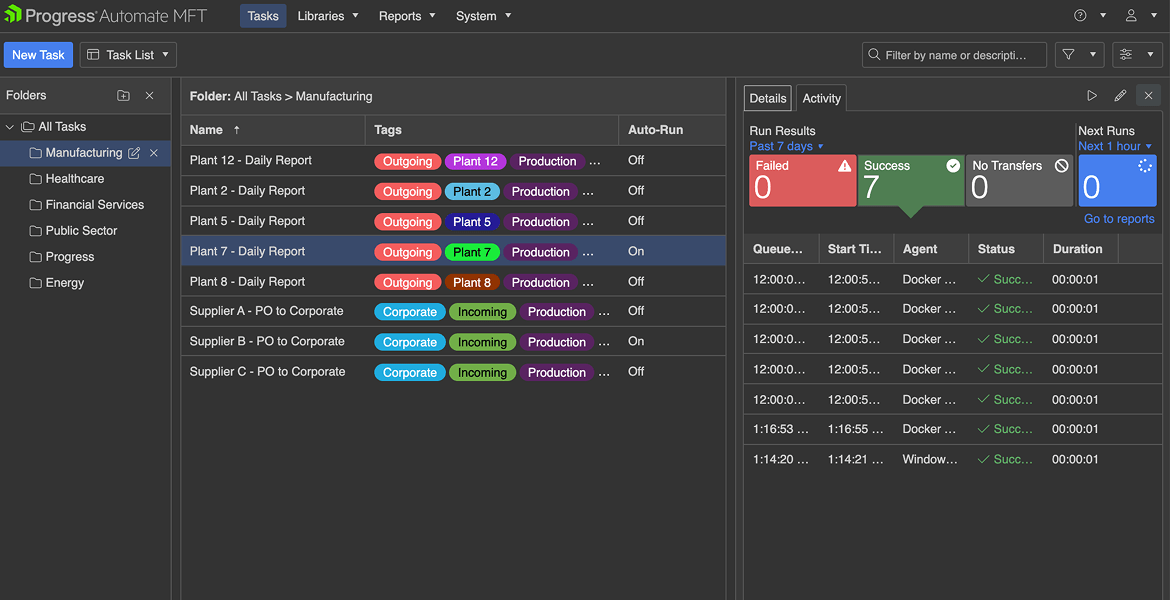1170x600 pixels.
Task: Run the selected task with the play icon
Action: (1092, 95)
